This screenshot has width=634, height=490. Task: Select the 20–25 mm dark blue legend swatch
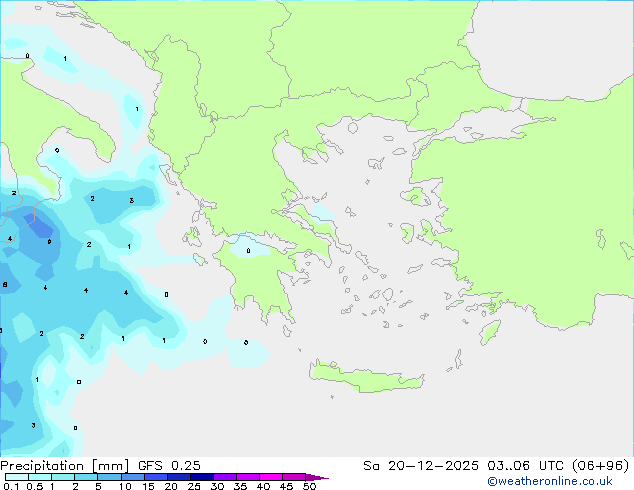pos(179,477)
